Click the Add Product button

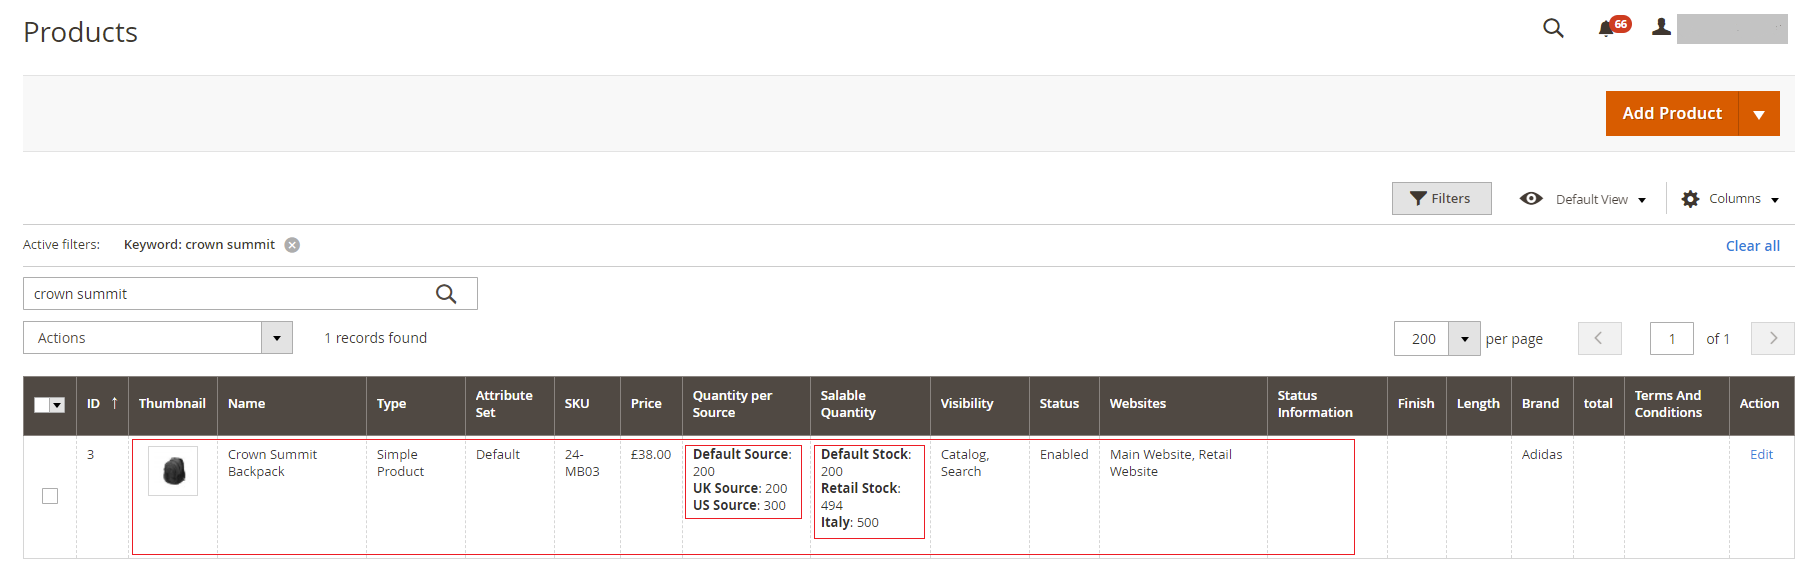pos(1671,114)
